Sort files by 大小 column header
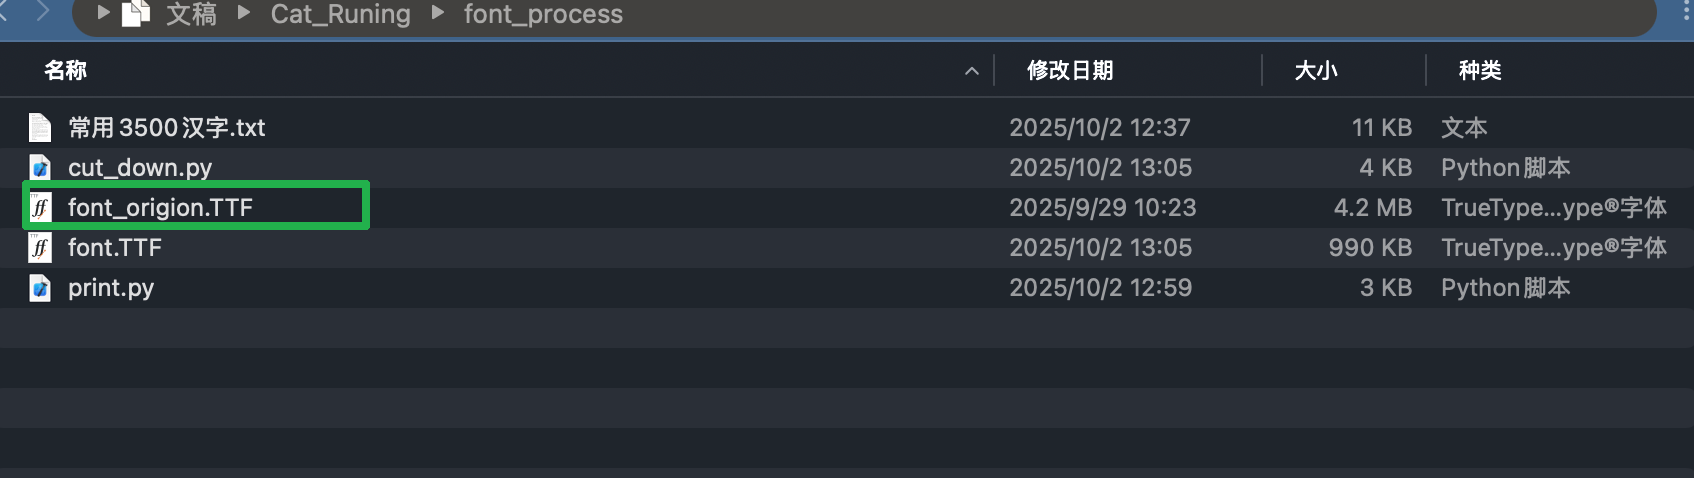1694x478 pixels. pos(1315,70)
